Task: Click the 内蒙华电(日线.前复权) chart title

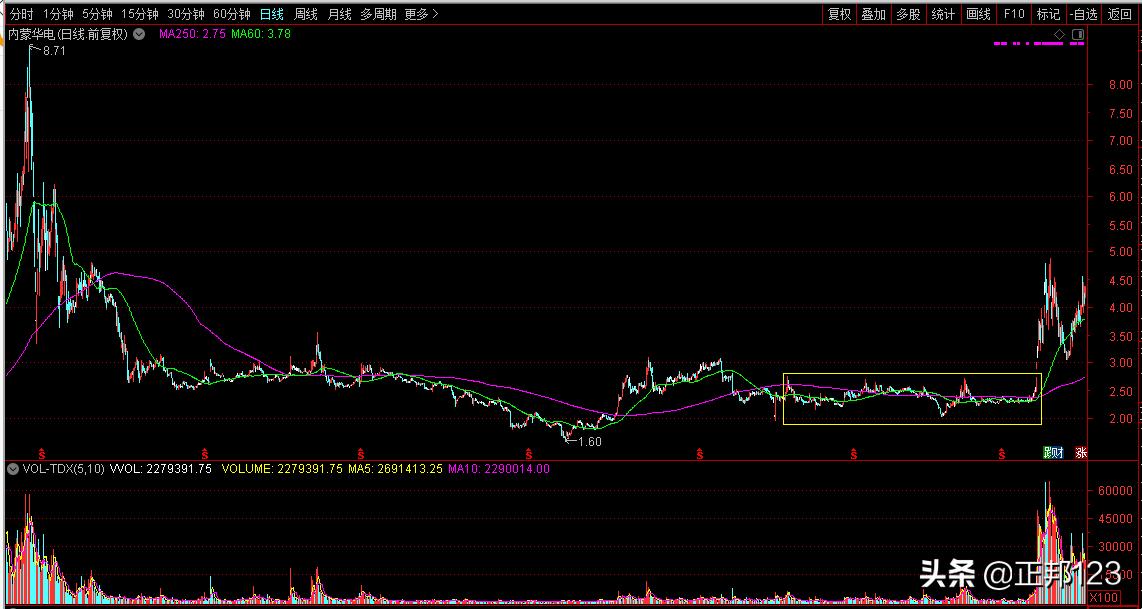Action: 68,34
